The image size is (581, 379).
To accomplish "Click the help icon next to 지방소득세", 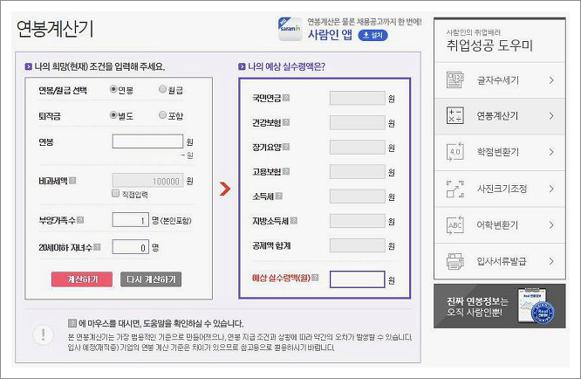I will tap(293, 221).
